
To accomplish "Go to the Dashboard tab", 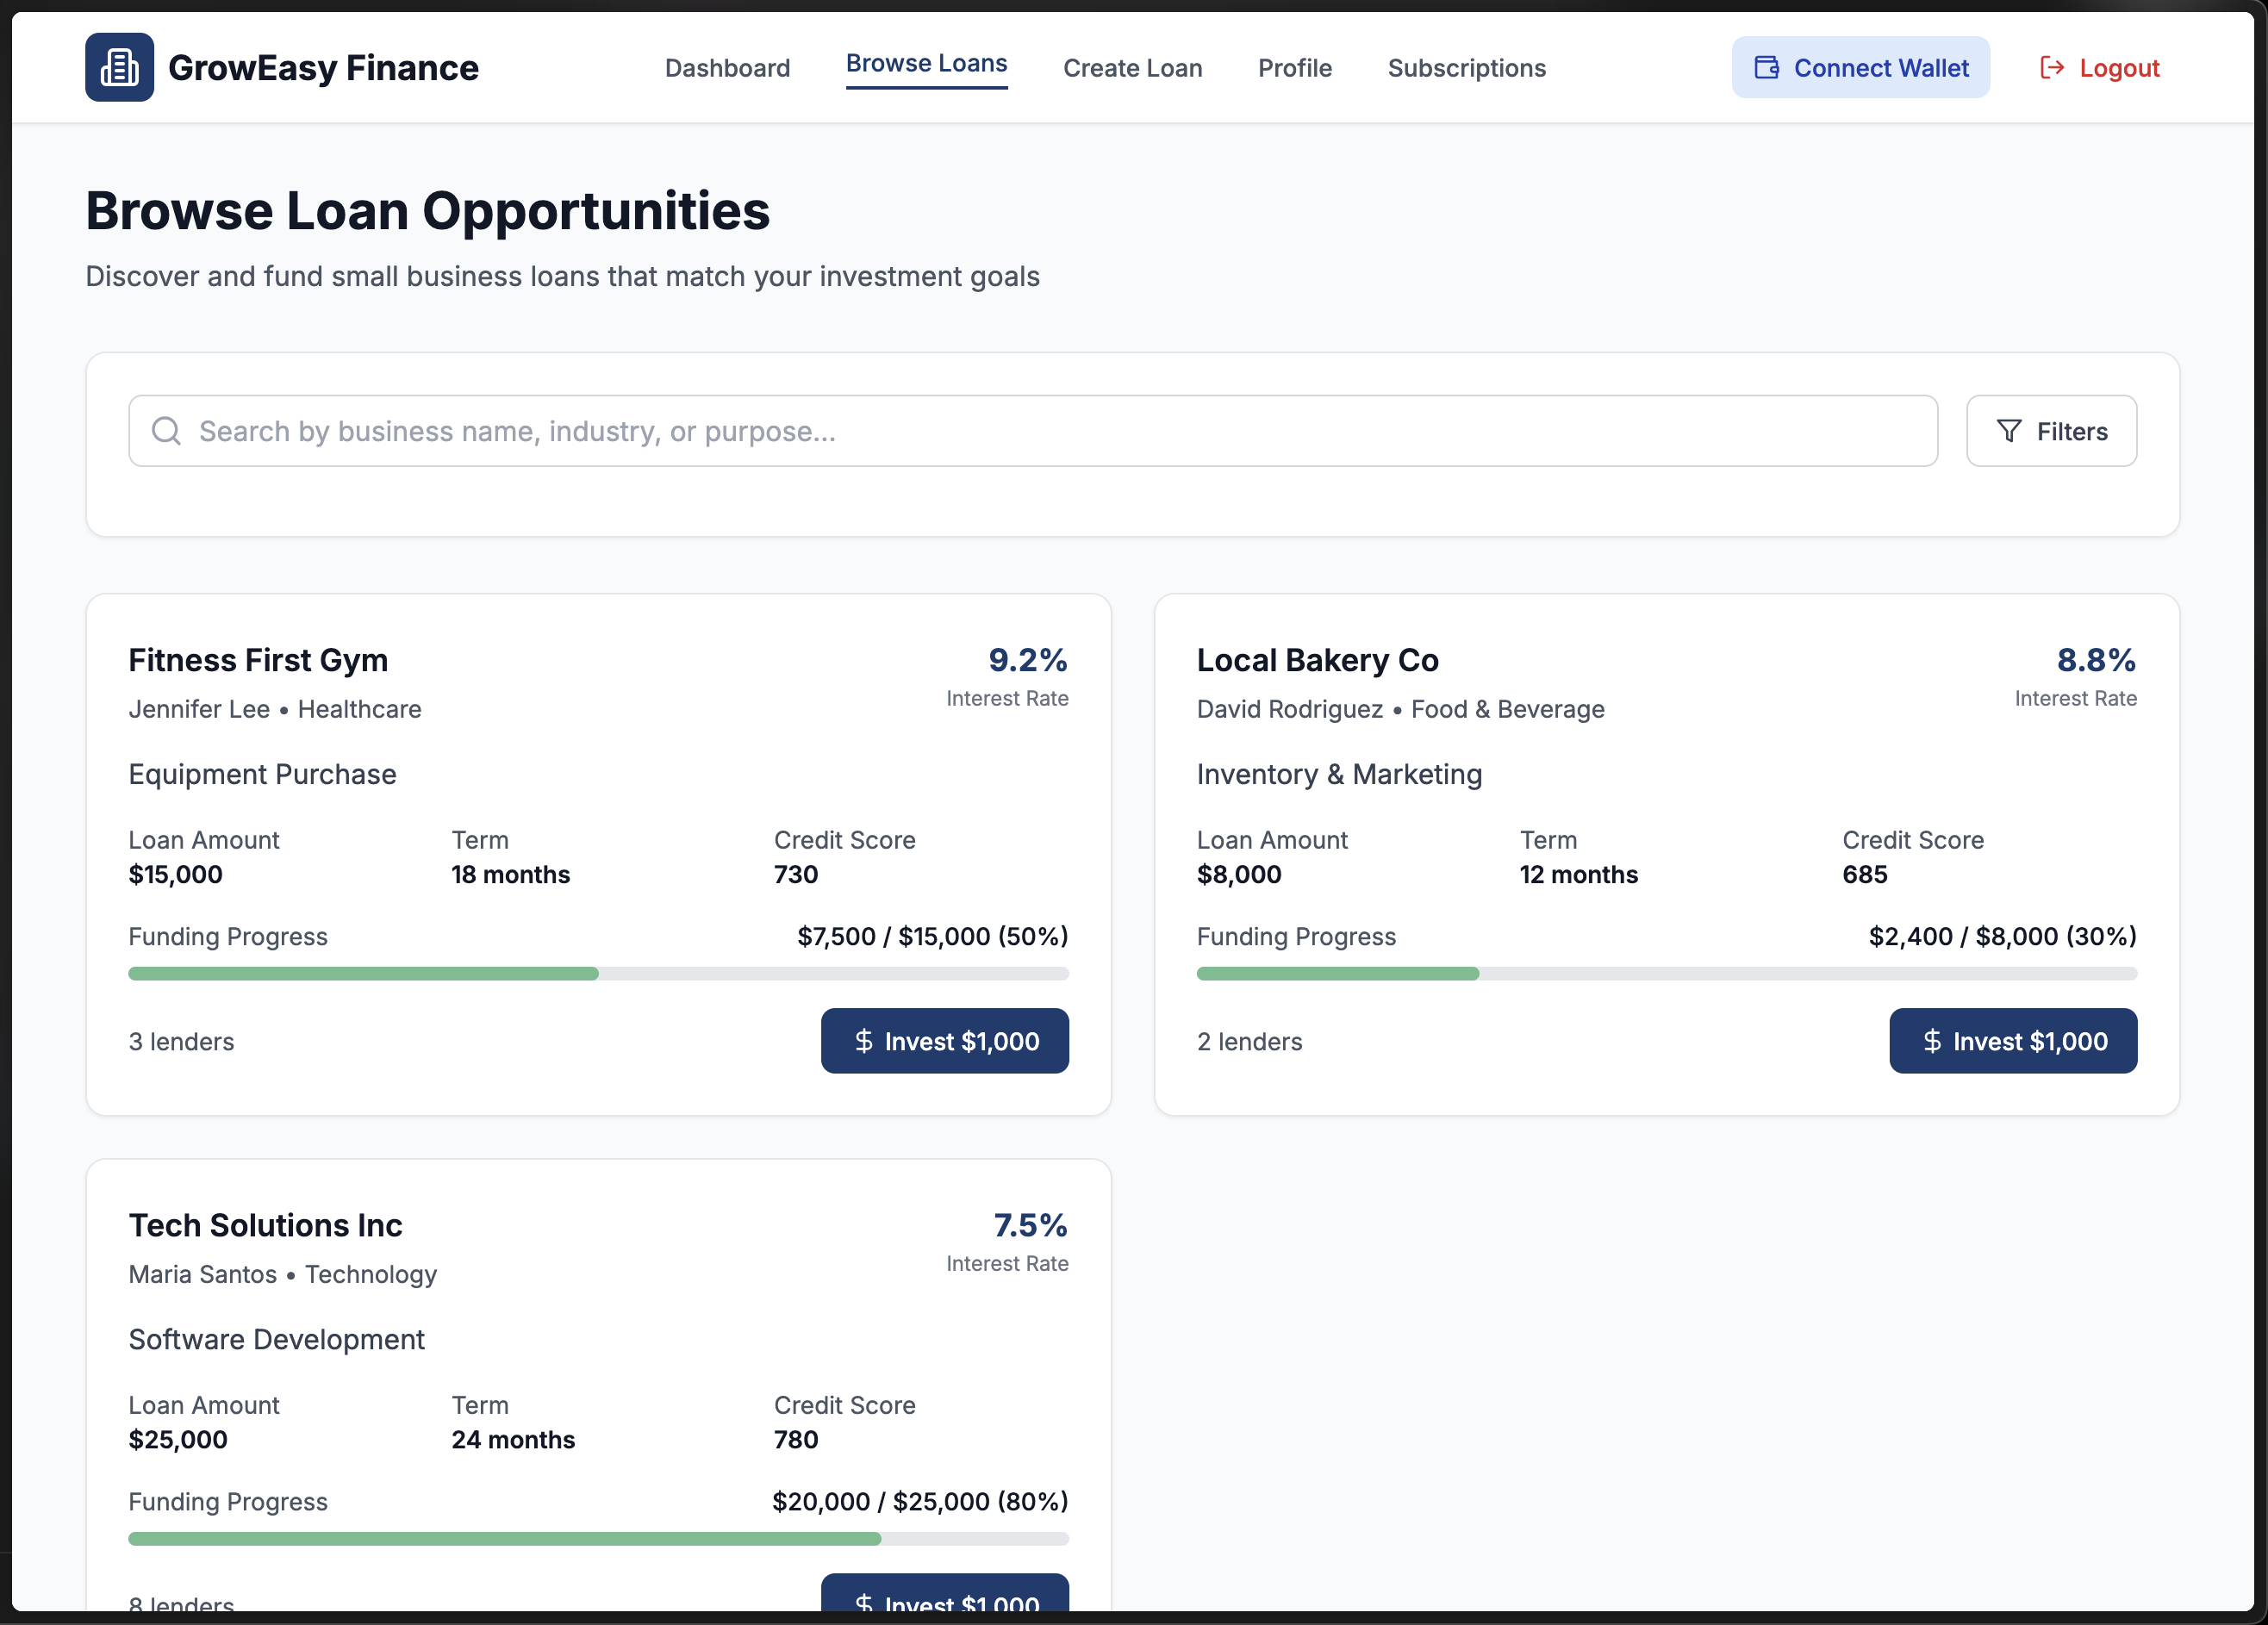I will point(727,68).
